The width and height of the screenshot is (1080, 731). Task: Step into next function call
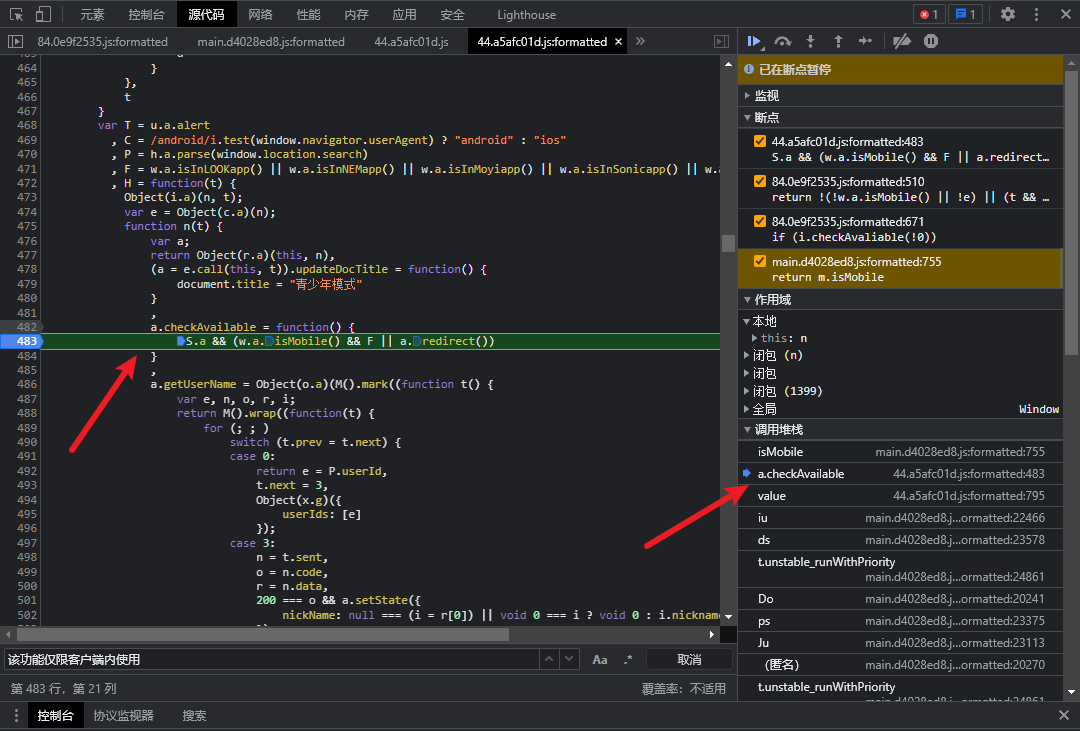point(811,42)
